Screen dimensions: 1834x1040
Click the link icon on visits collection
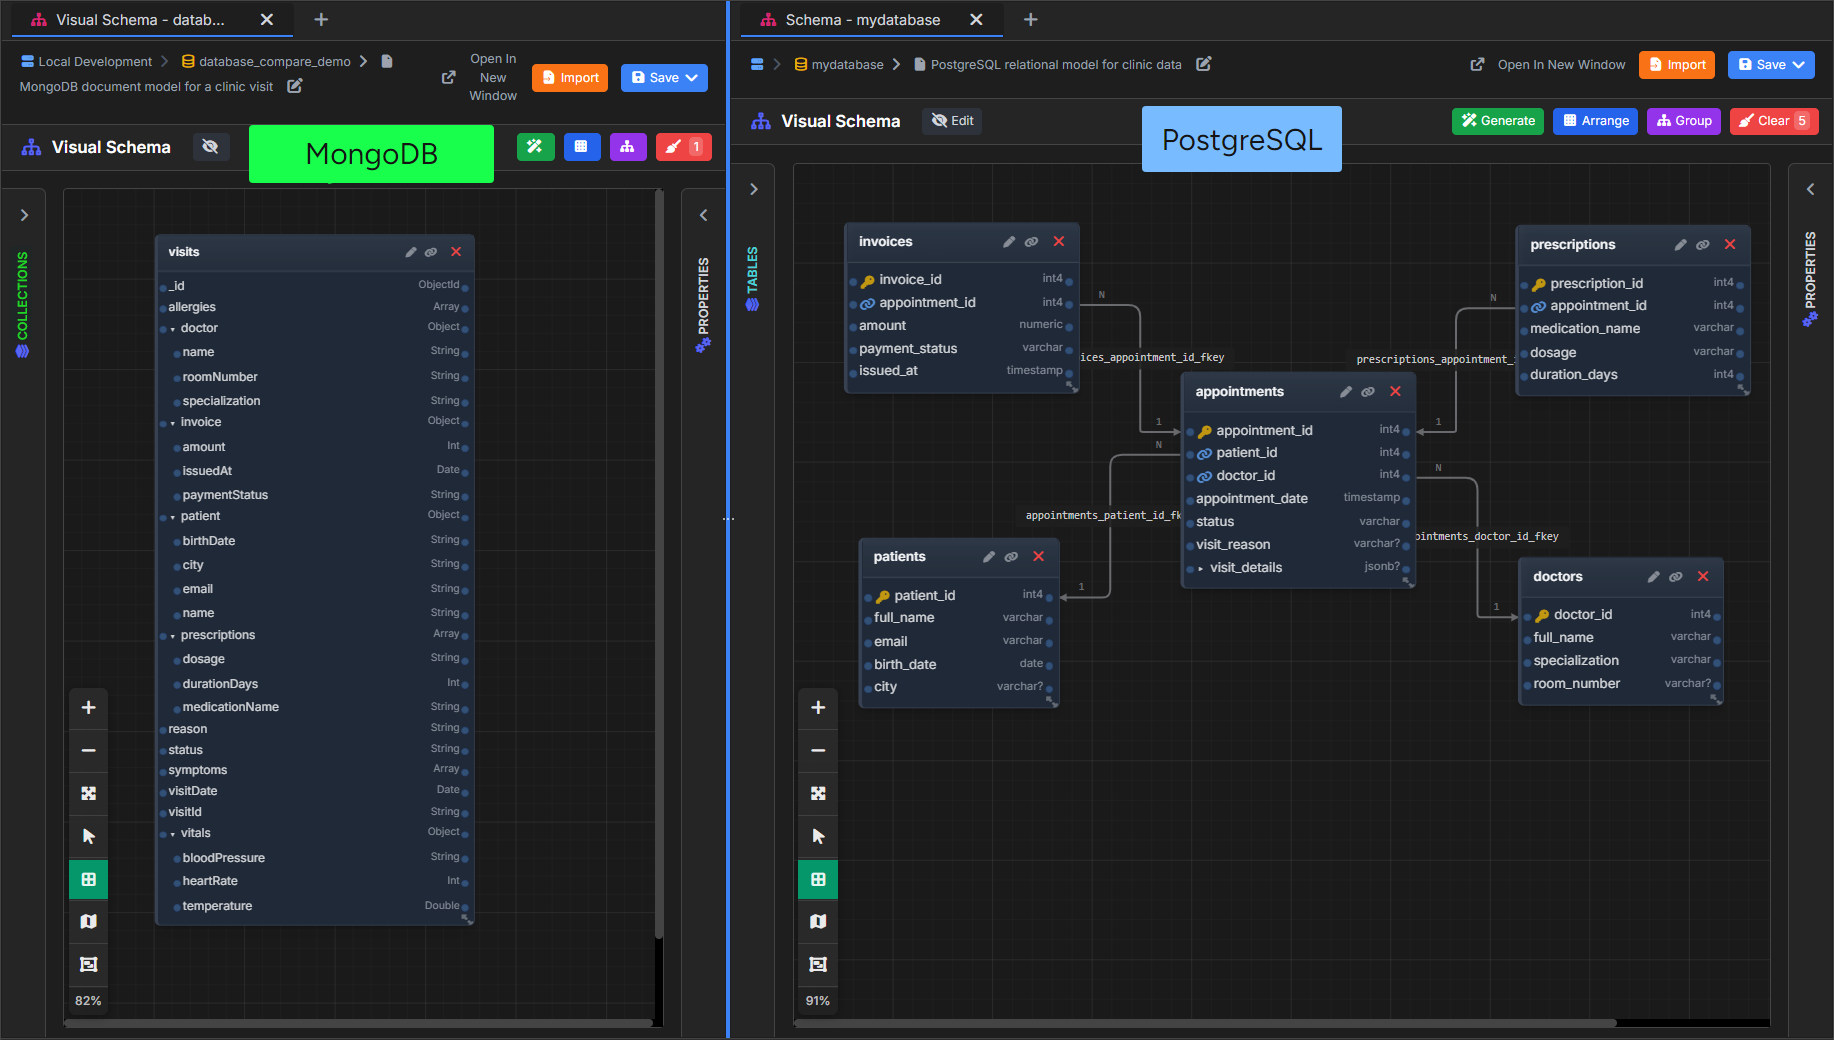(x=431, y=252)
